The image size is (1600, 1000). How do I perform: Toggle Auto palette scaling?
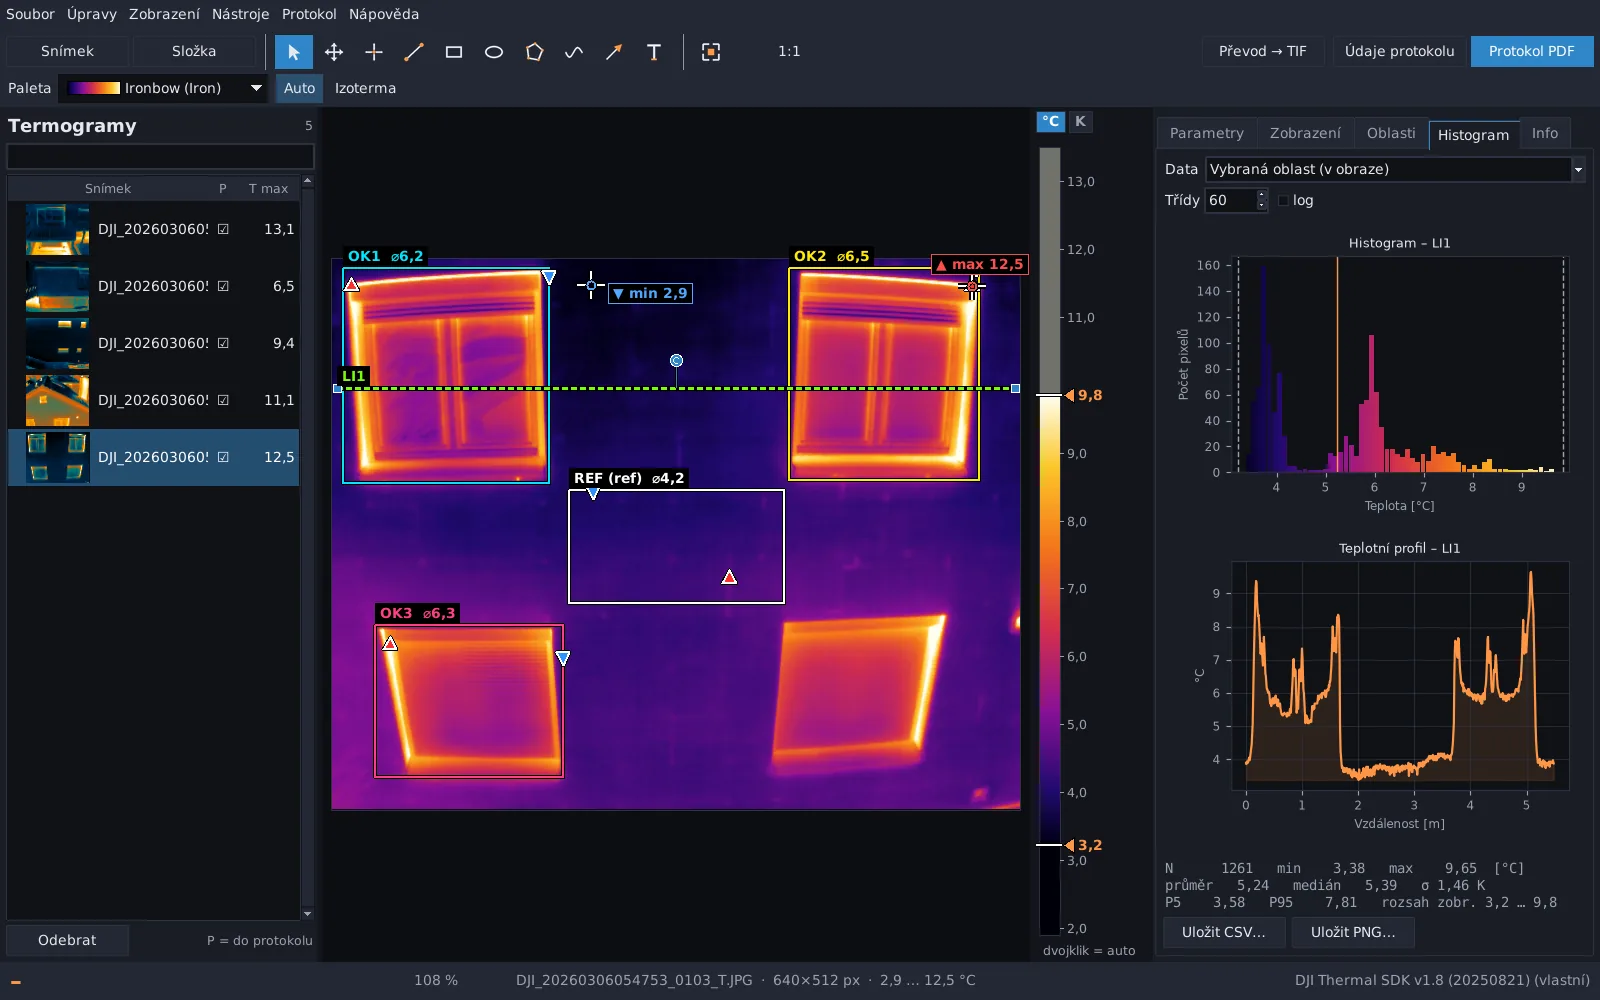(299, 88)
